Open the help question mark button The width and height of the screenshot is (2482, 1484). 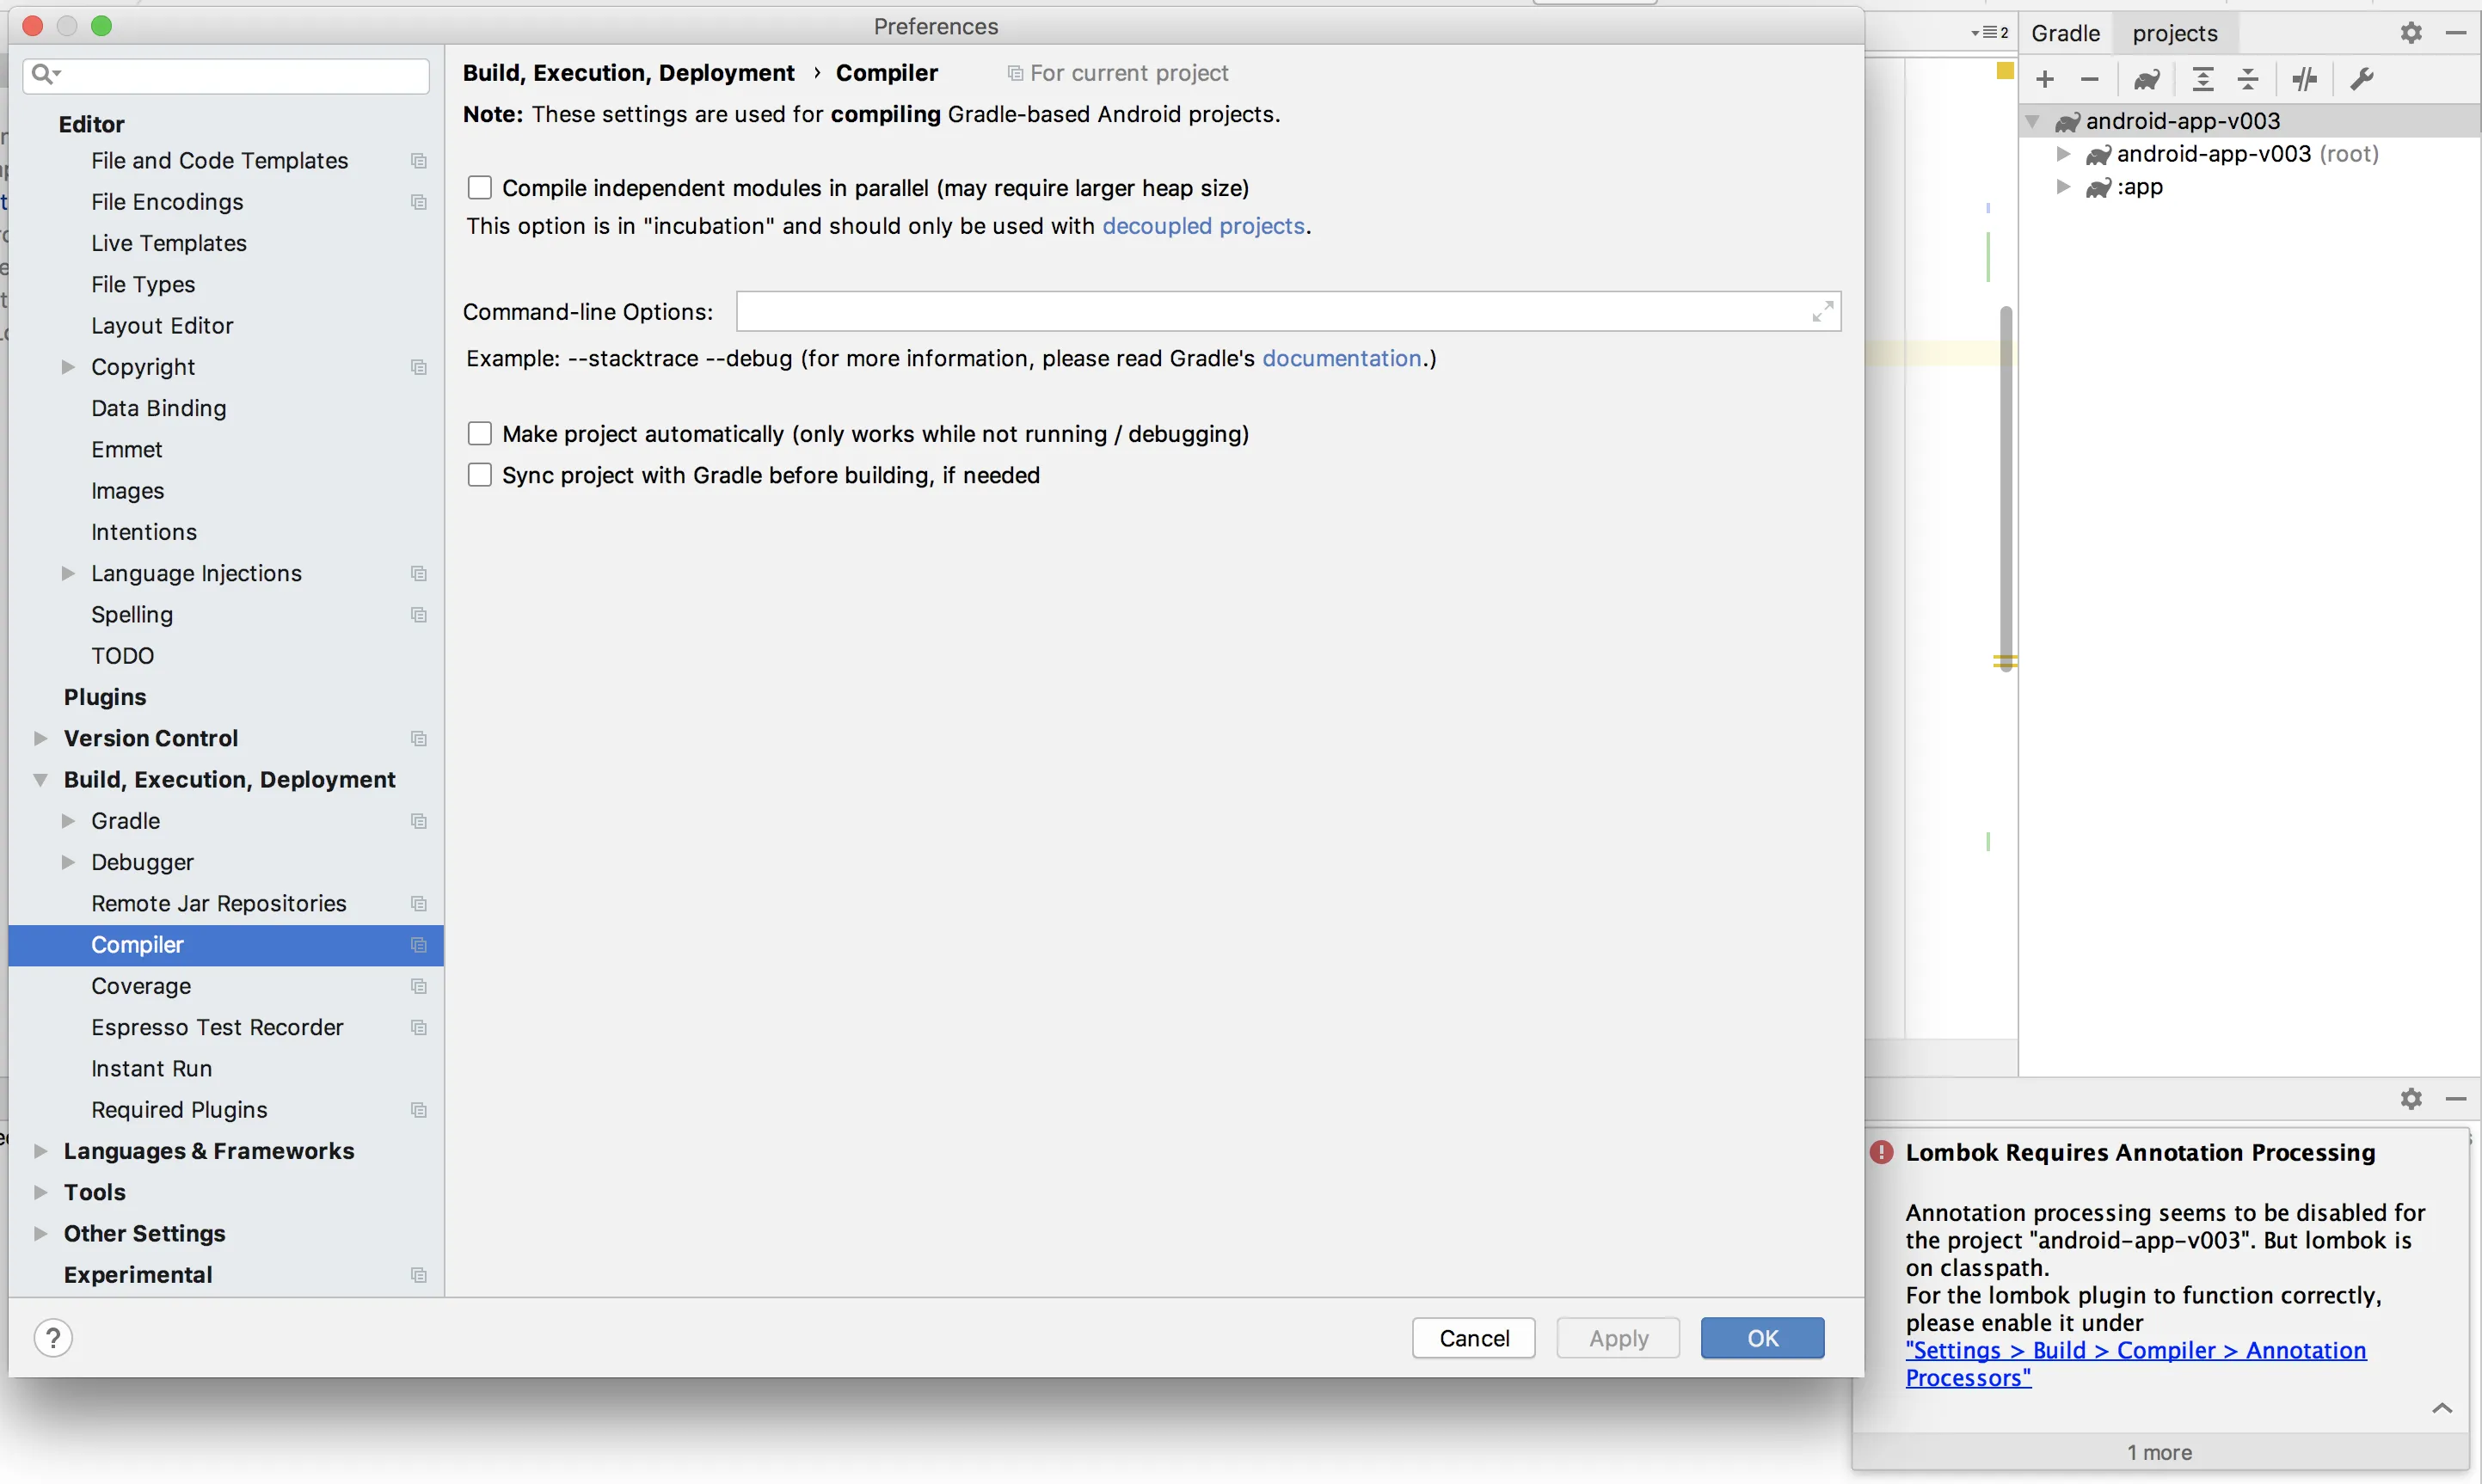click(x=53, y=1338)
